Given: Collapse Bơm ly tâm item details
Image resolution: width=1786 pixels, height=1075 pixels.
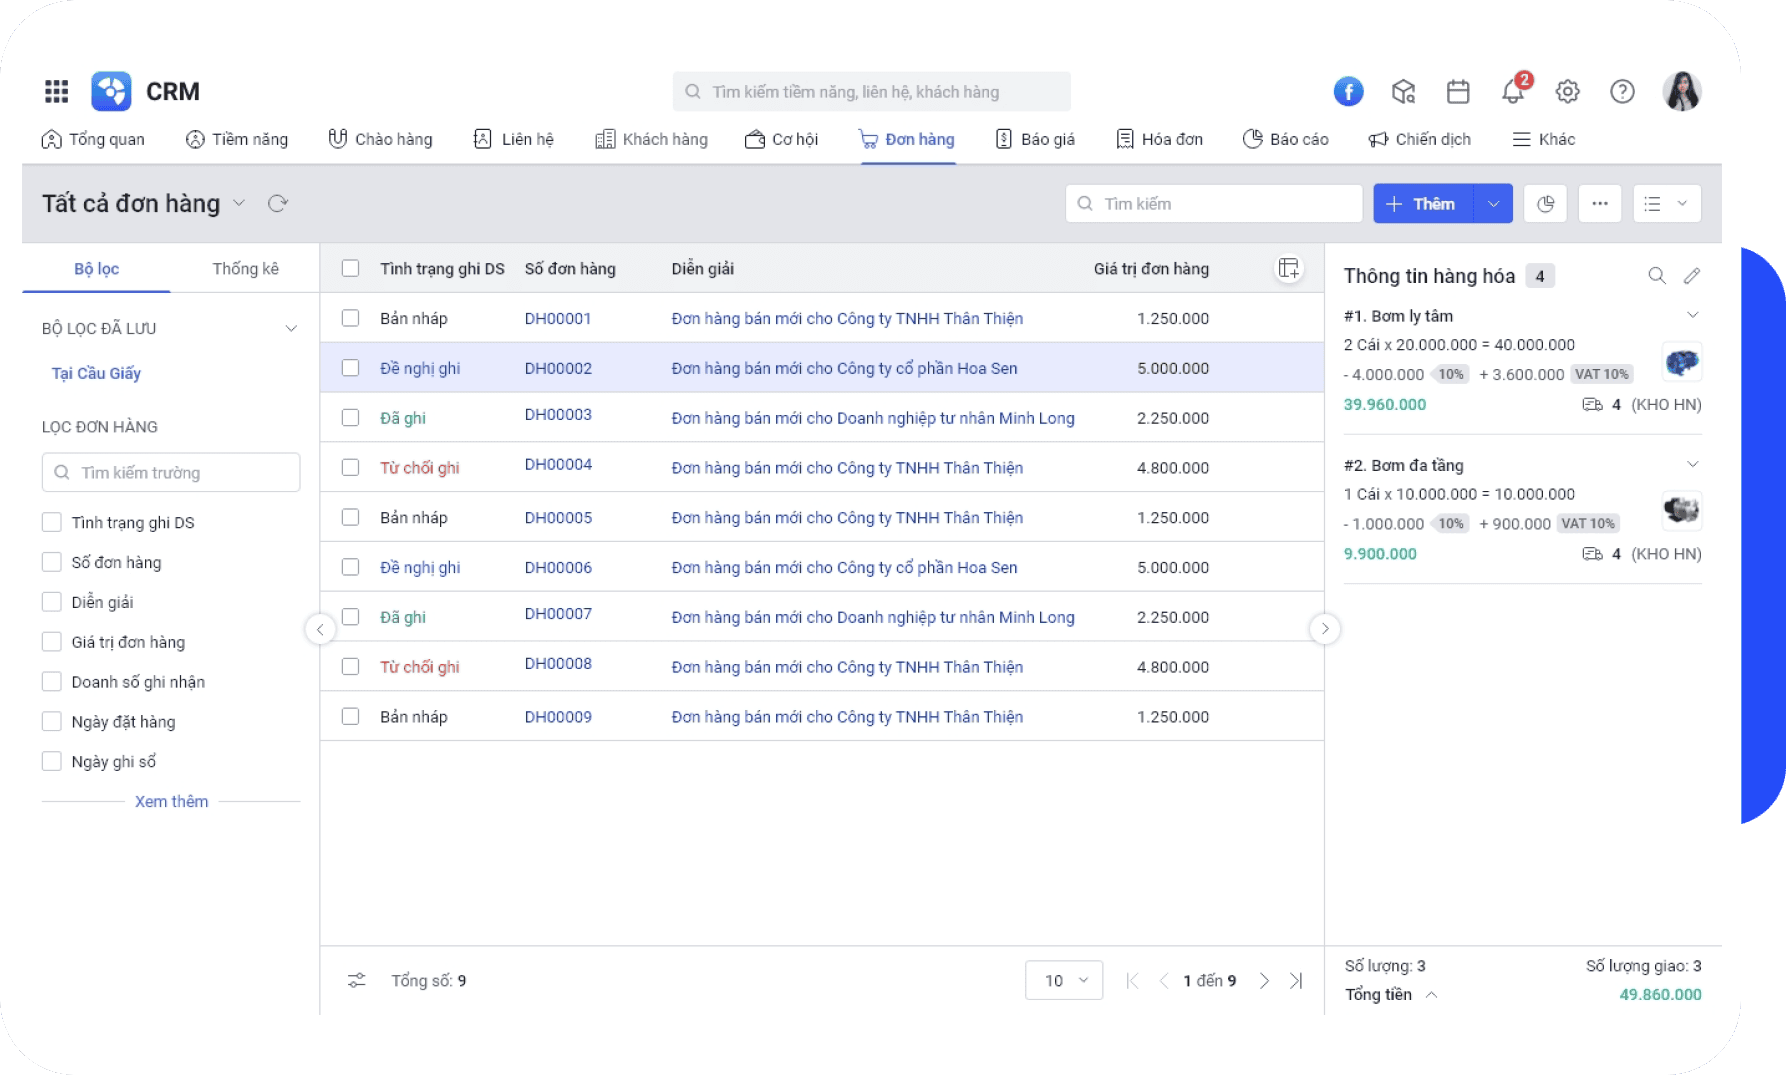Looking at the screenshot, I should coord(1693,315).
